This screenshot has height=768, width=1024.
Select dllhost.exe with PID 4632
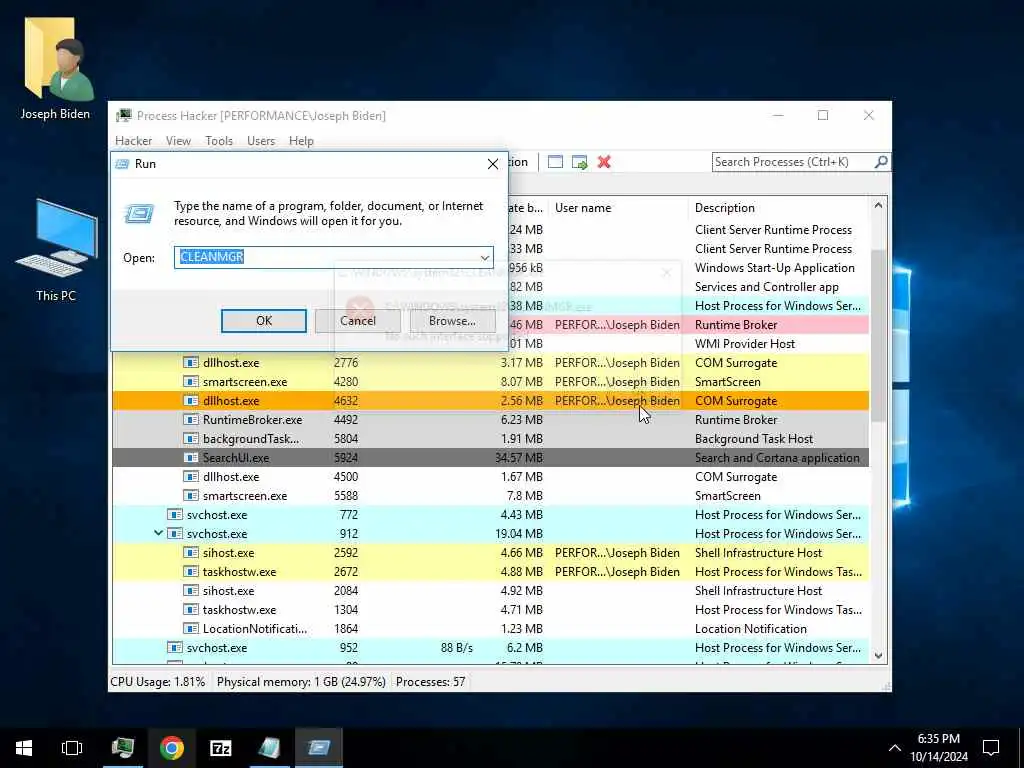pos(490,401)
